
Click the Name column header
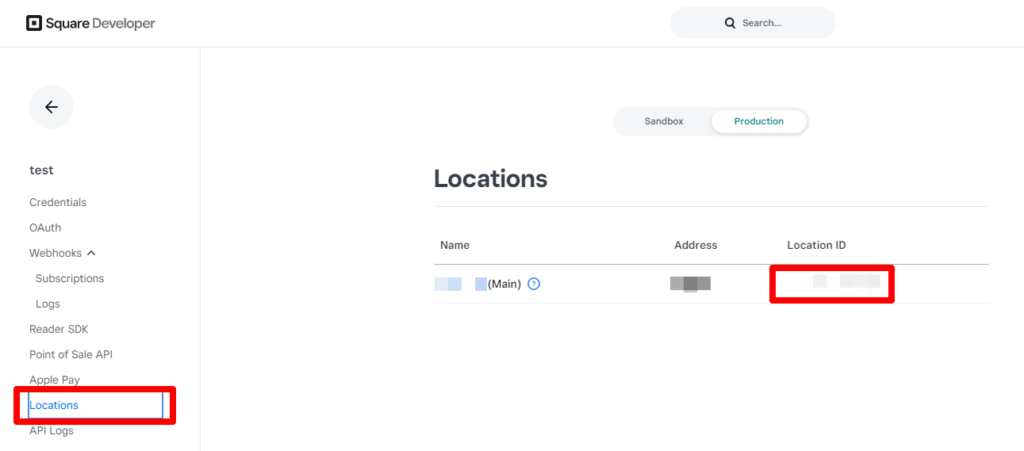click(x=455, y=245)
